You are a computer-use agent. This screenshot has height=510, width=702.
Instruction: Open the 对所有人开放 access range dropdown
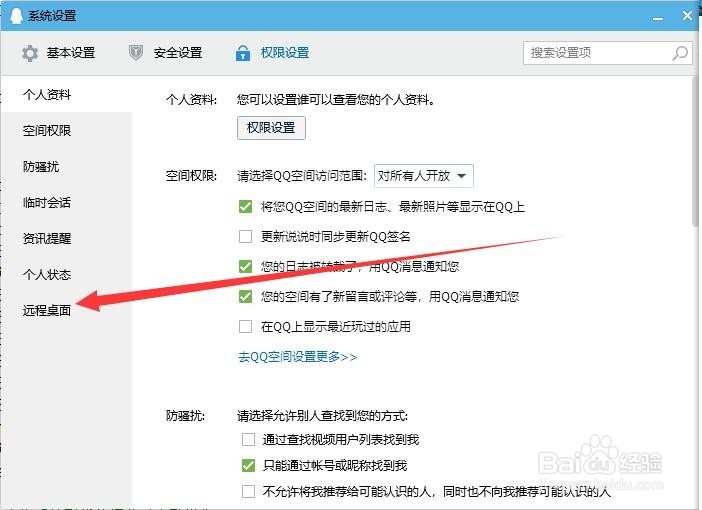[424, 176]
